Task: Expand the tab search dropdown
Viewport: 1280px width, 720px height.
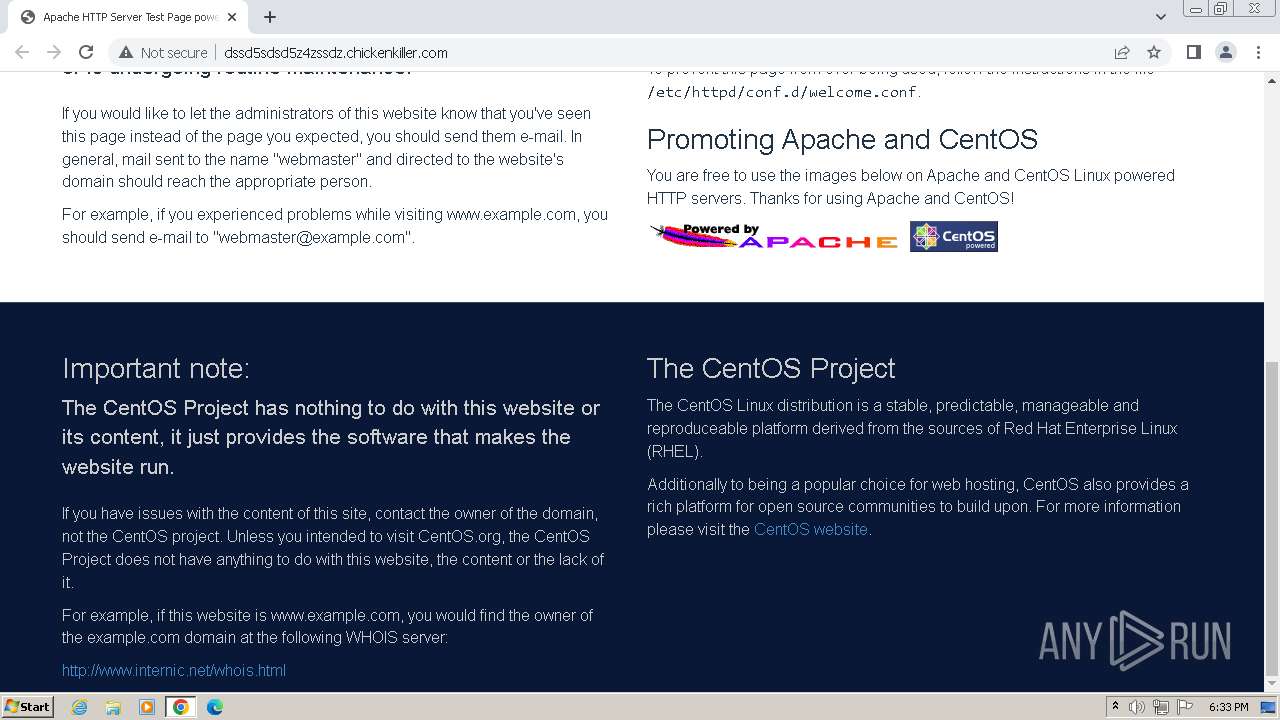Action: pos(1161,16)
